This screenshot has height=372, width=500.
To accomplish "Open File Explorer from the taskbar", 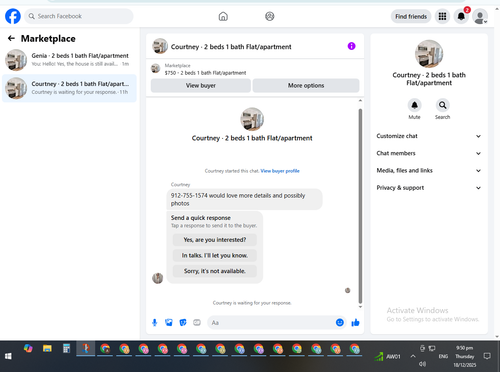I will [47, 349].
